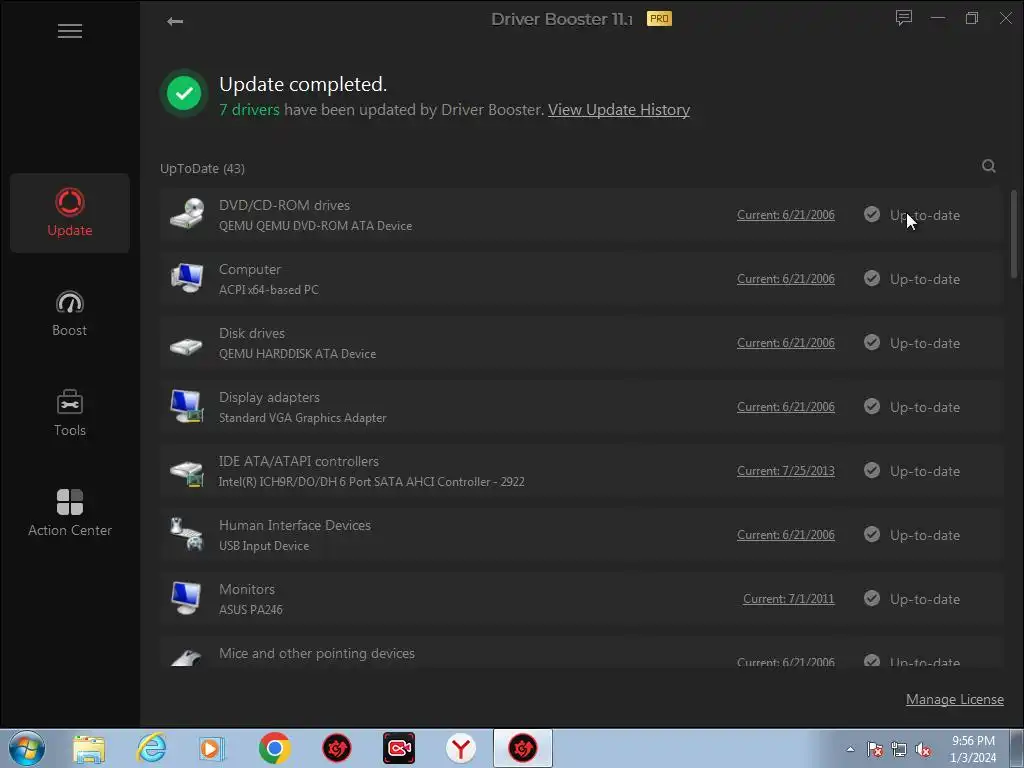Click Manage License link
The image size is (1024, 768).
[954, 699]
